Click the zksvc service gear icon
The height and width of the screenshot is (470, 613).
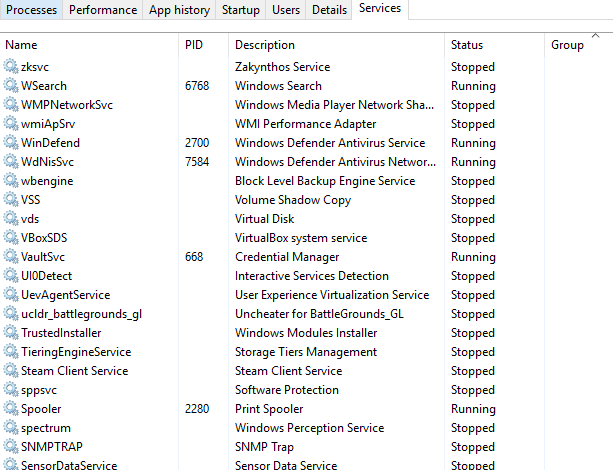pyautogui.click(x=11, y=67)
